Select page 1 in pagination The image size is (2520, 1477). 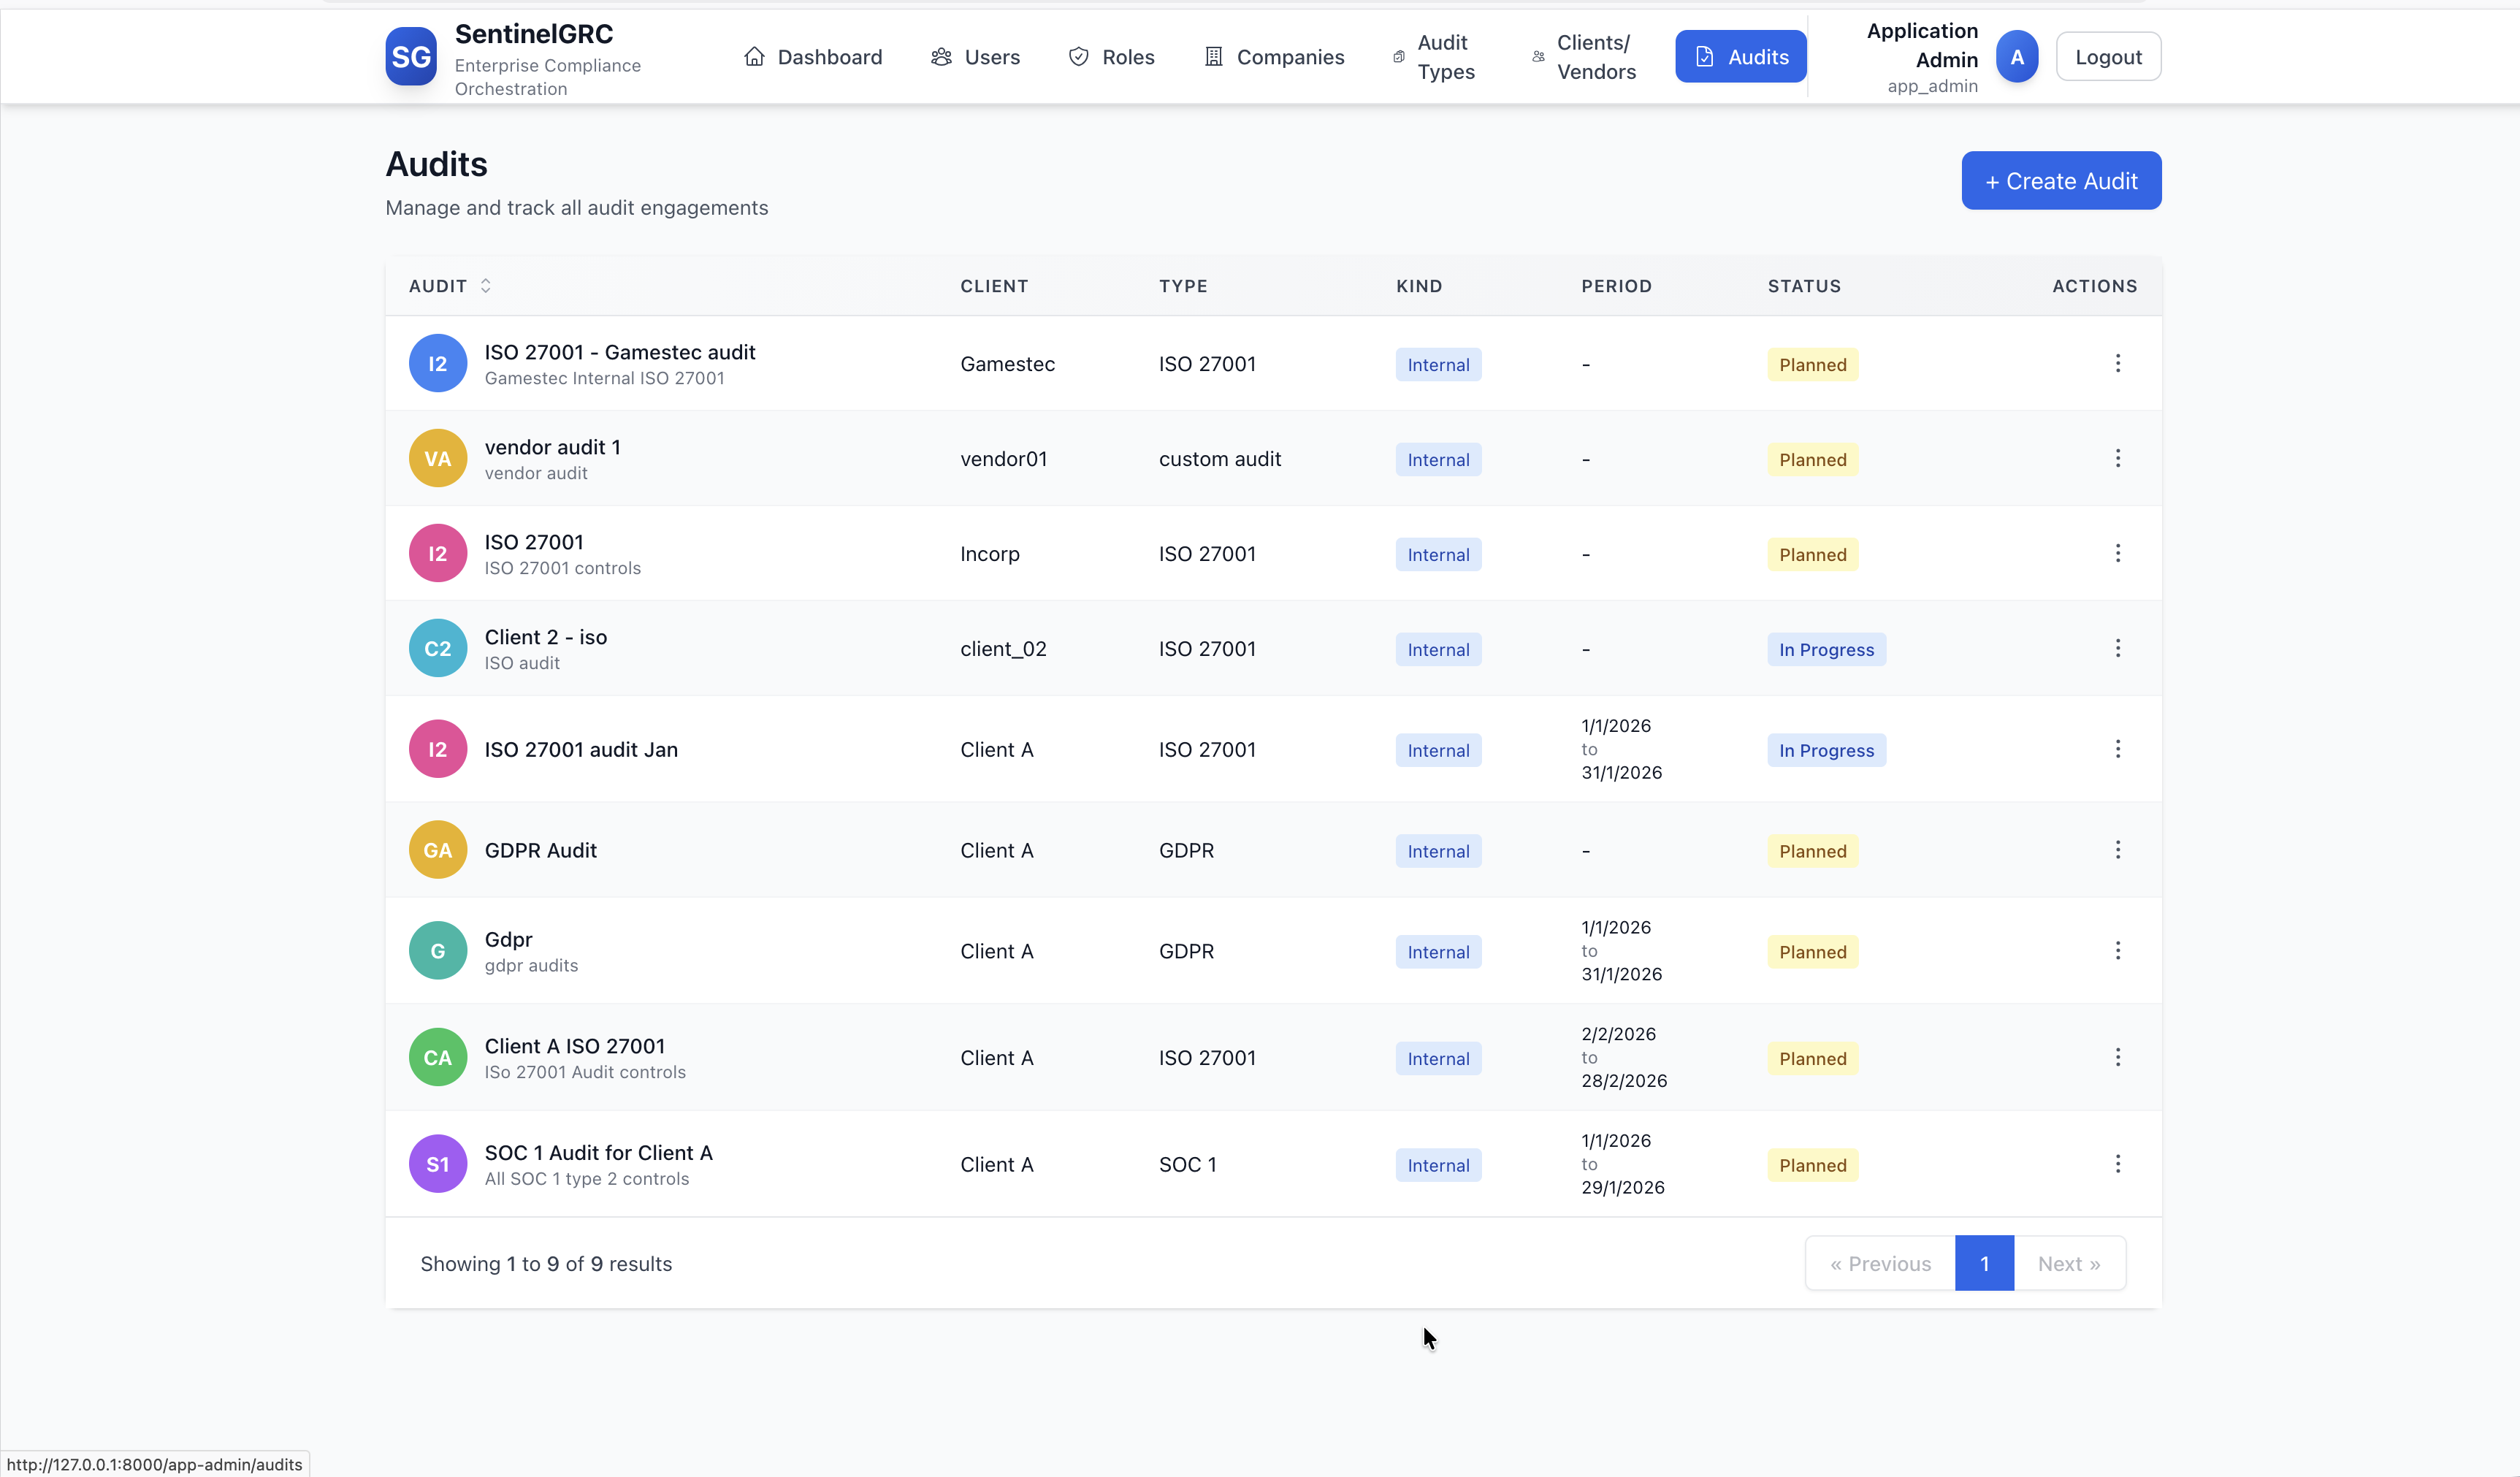[1984, 1264]
